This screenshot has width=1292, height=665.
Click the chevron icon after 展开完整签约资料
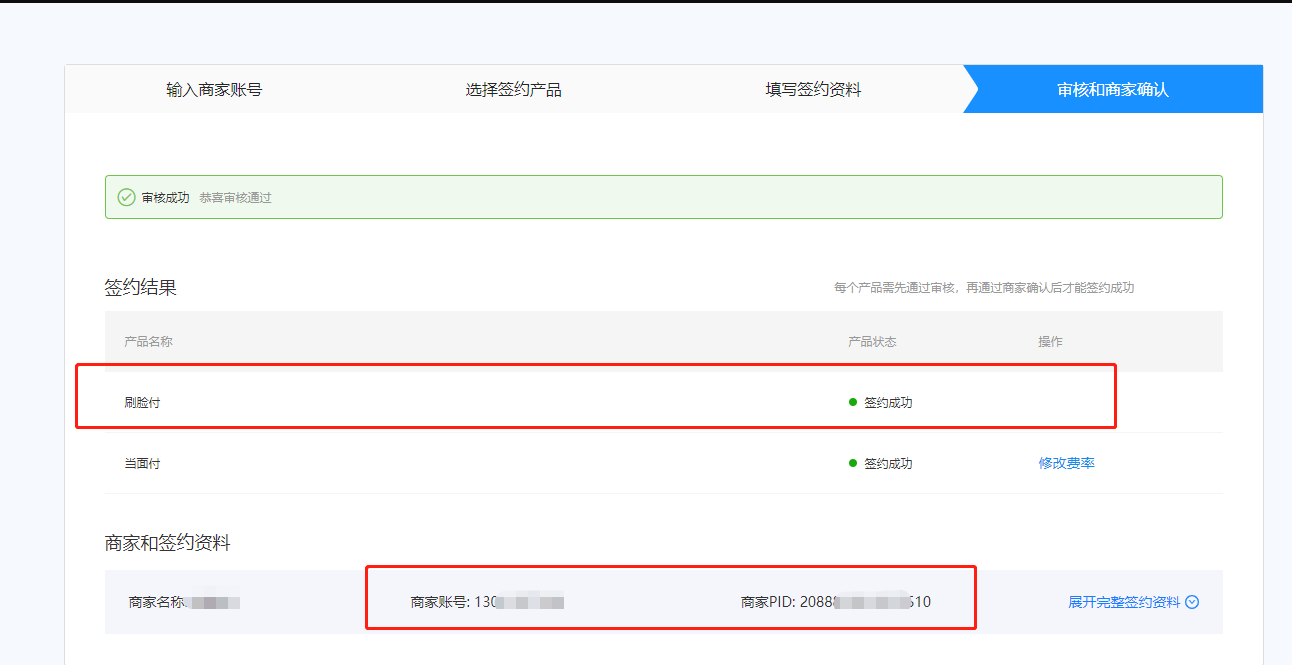[1192, 602]
